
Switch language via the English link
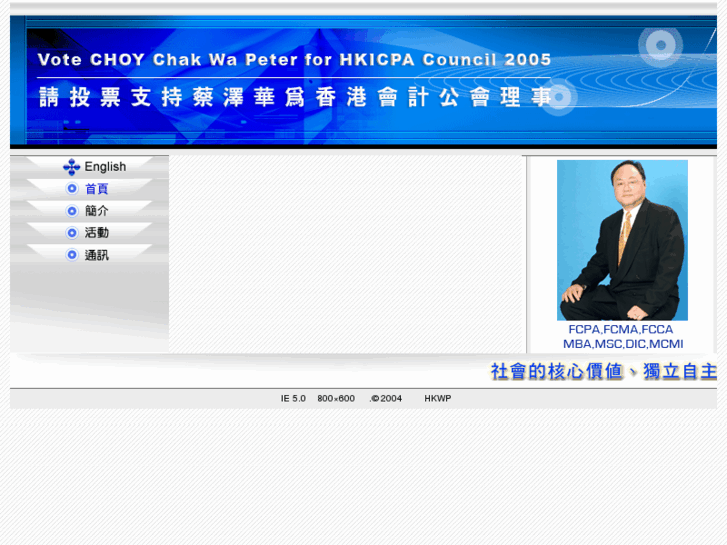click(x=105, y=167)
